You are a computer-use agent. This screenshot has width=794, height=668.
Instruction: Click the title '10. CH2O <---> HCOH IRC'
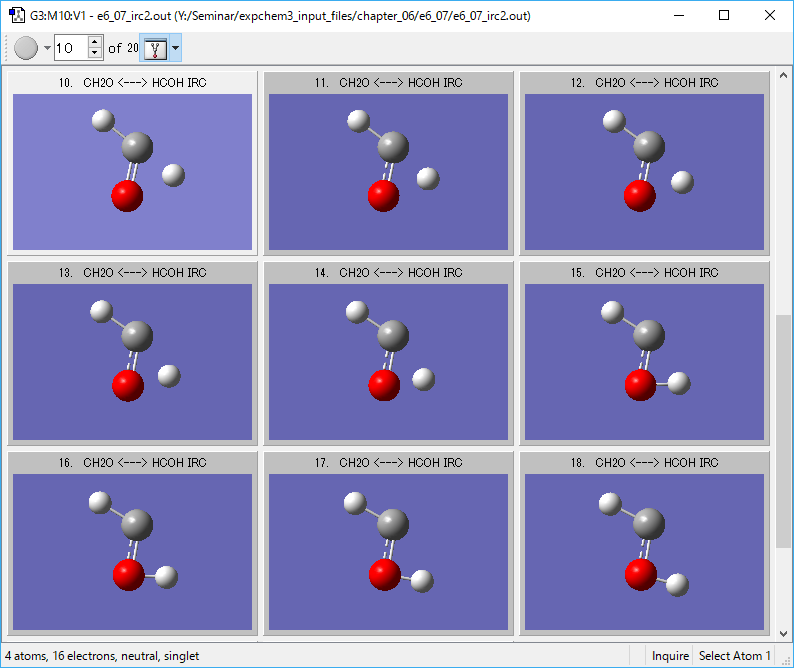tap(133, 83)
